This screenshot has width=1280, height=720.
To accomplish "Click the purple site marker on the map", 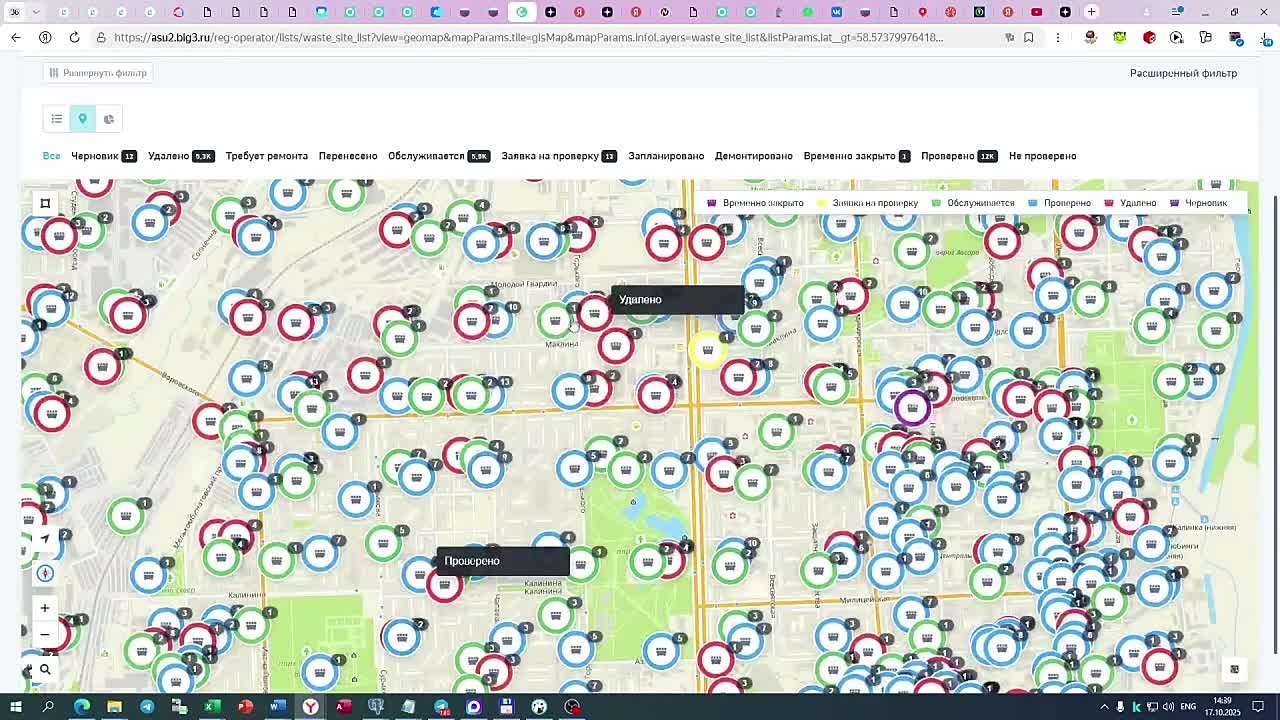I will [912, 407].
